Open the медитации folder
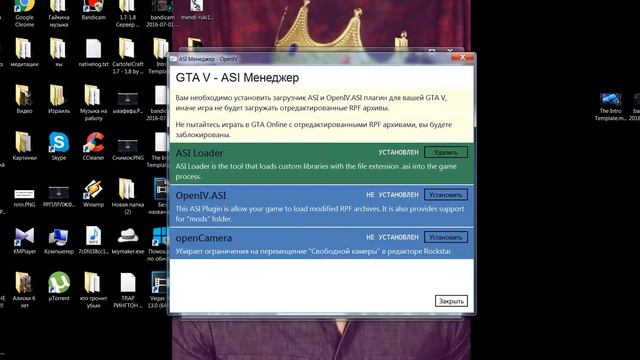 tap(24, 53)
